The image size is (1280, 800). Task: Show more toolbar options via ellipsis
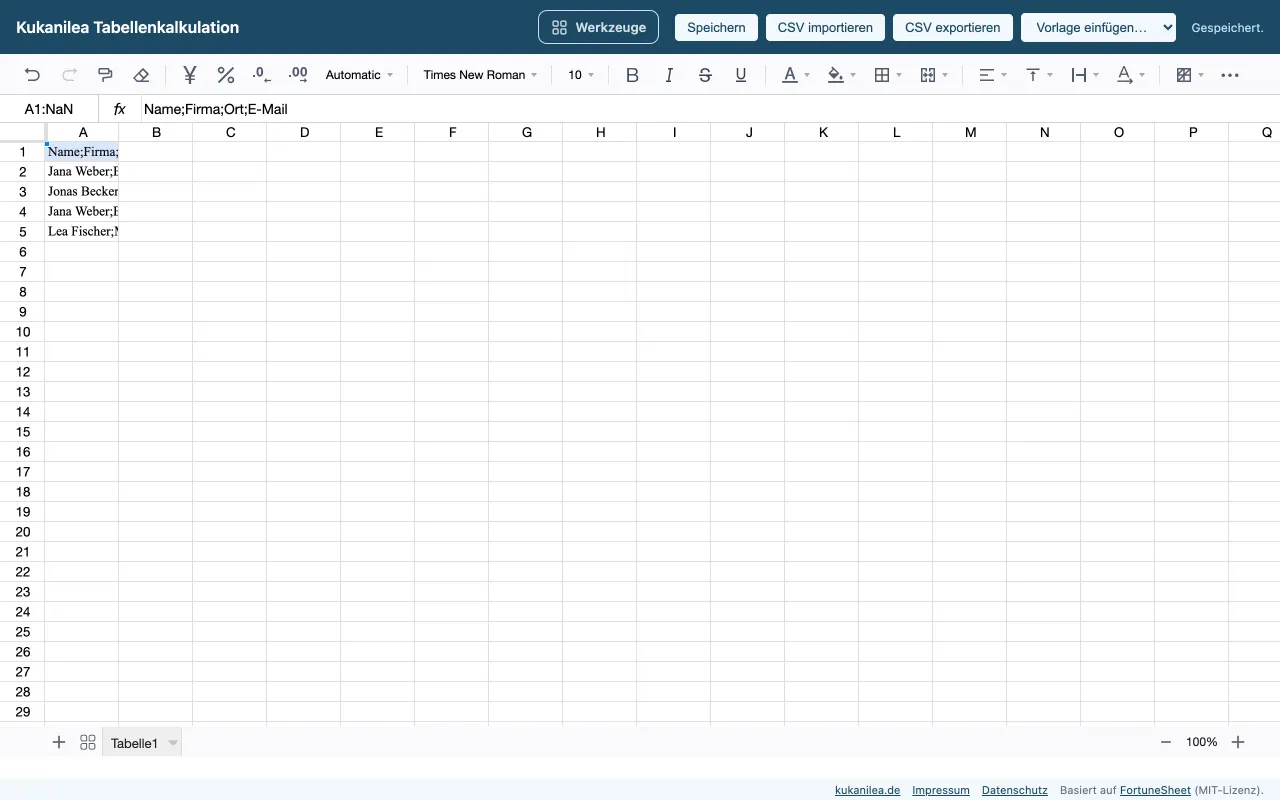[x=1230, y=75]
